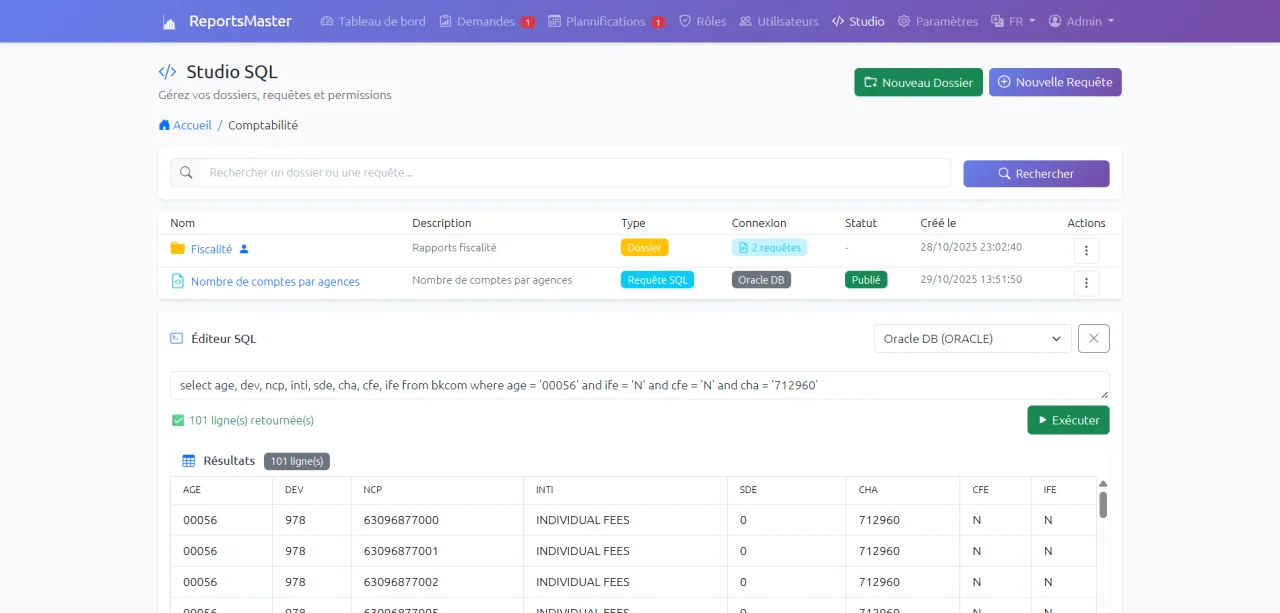The width and height of the screenshot is (1280, 613).
Task: Click inside the SQL query text area
Action: [640, 385]
